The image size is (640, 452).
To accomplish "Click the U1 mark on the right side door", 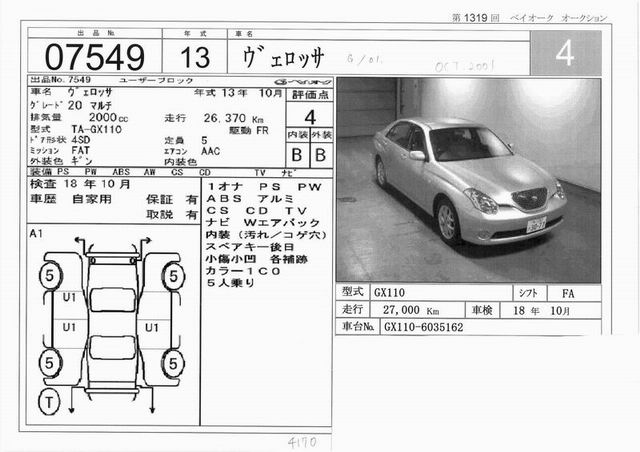I will pyautogui.click(x=152, y=327).
